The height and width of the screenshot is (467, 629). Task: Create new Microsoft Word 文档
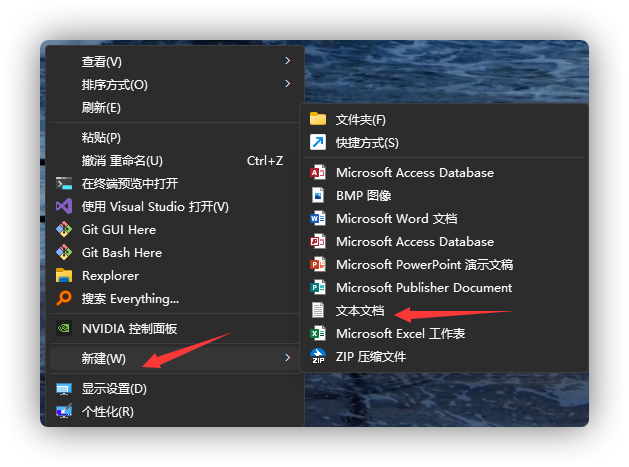444,218
